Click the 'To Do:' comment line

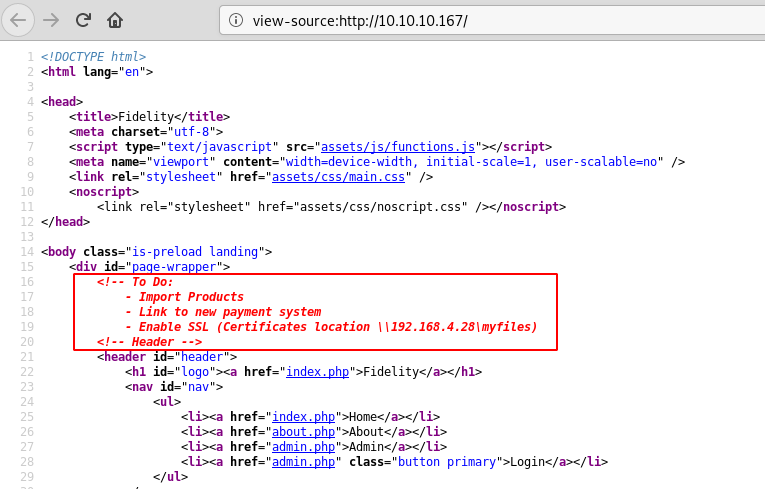point(135,282)
